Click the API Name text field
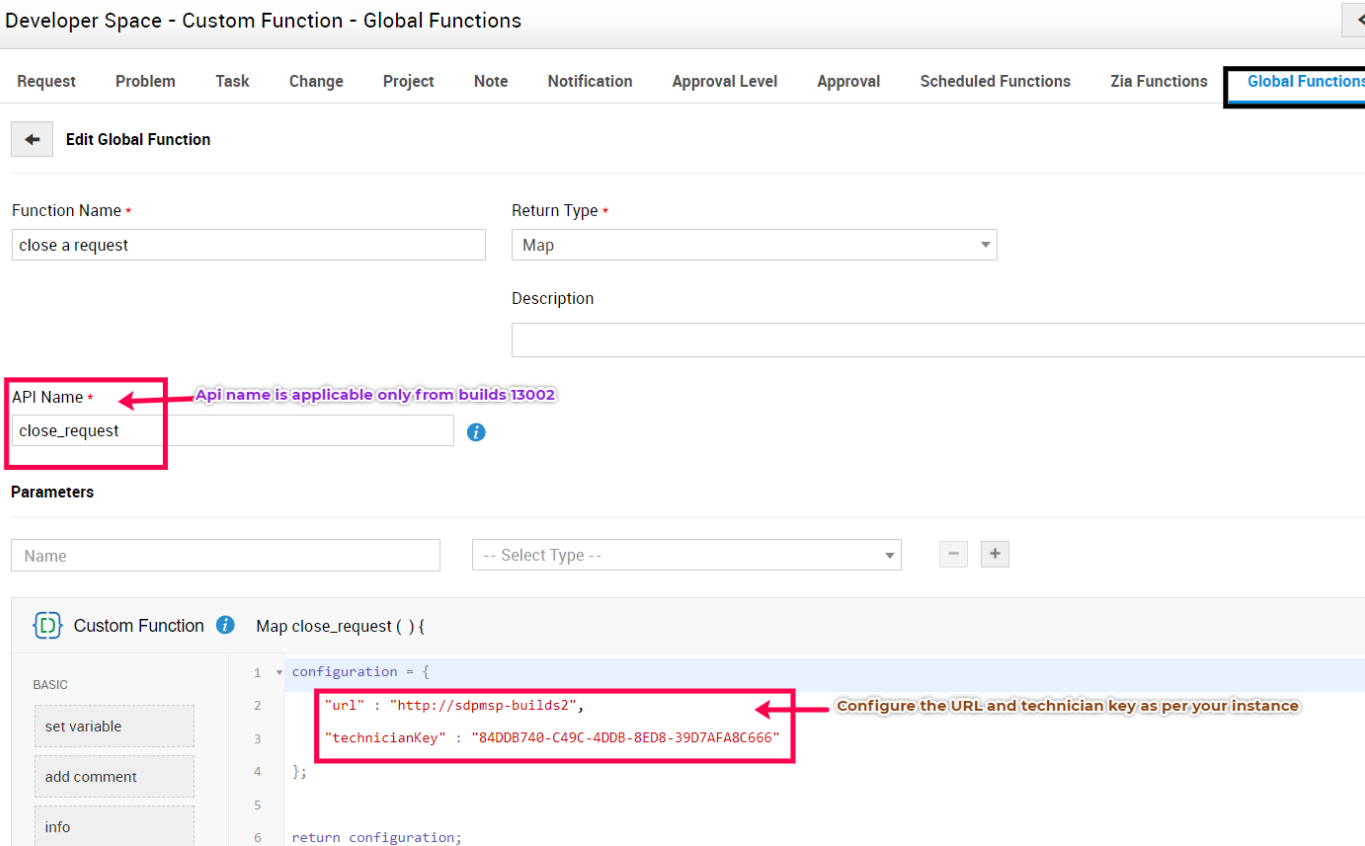This screenshot has height=846, width=1365. coord(232,431)
